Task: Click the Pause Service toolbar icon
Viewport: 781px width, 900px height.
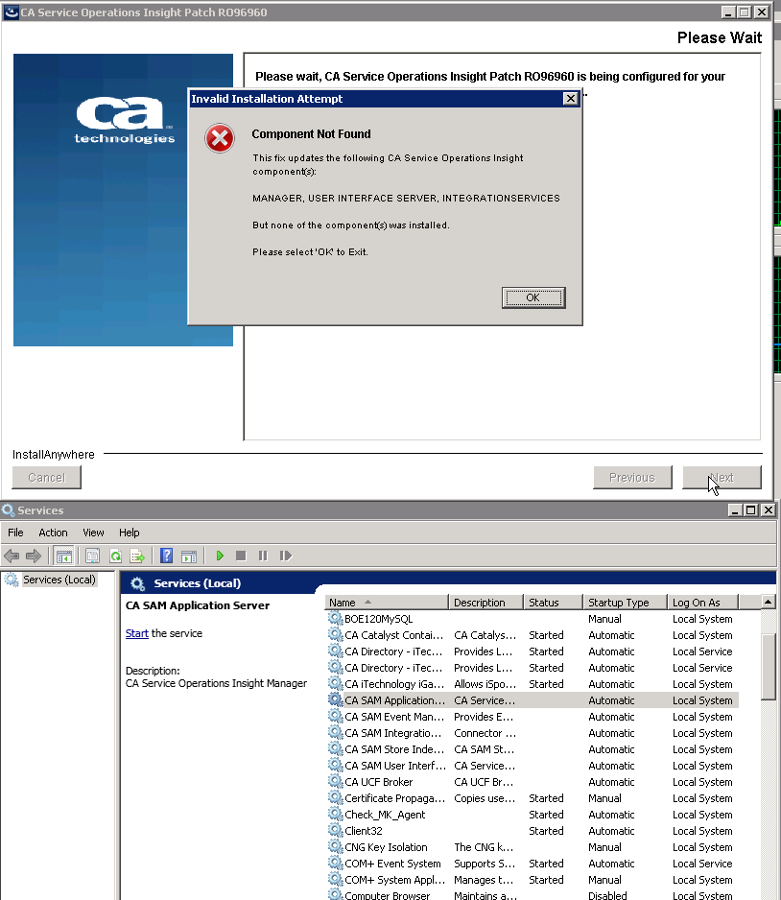Action: [263, 556]
